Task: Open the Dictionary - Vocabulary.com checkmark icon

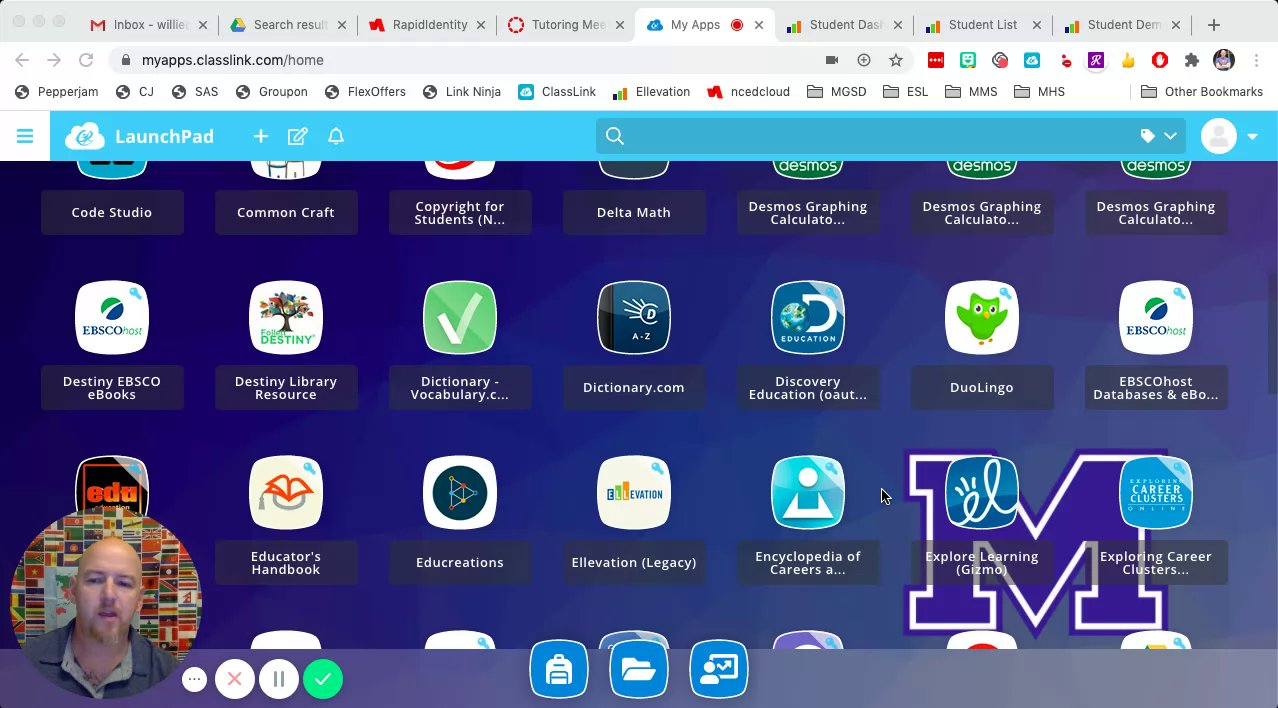Action: [x=460, y=318]
